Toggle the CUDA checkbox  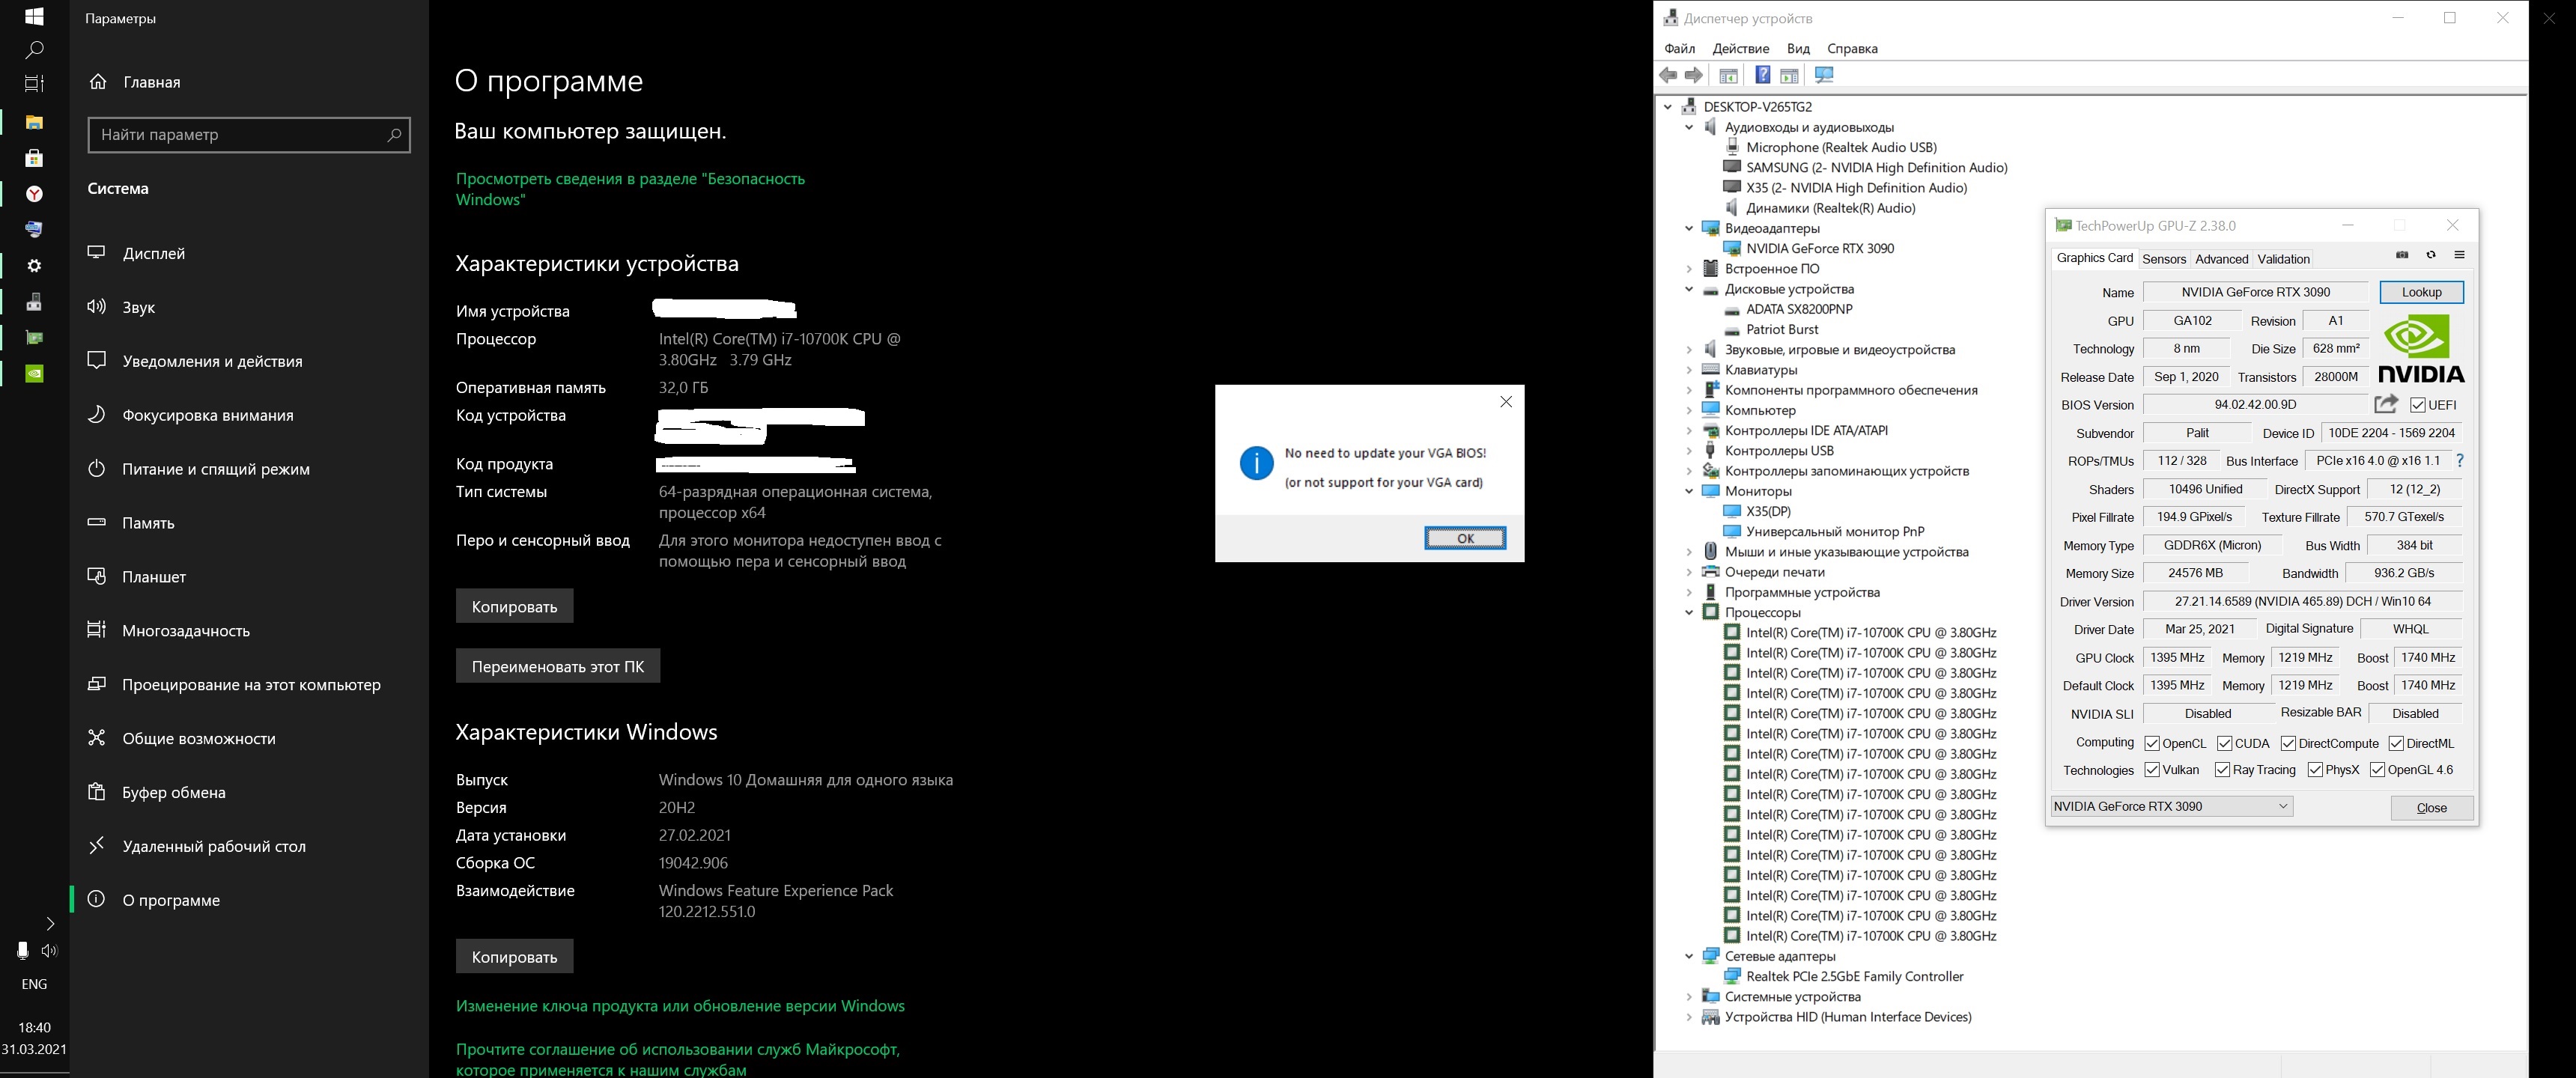(2224, 743)
